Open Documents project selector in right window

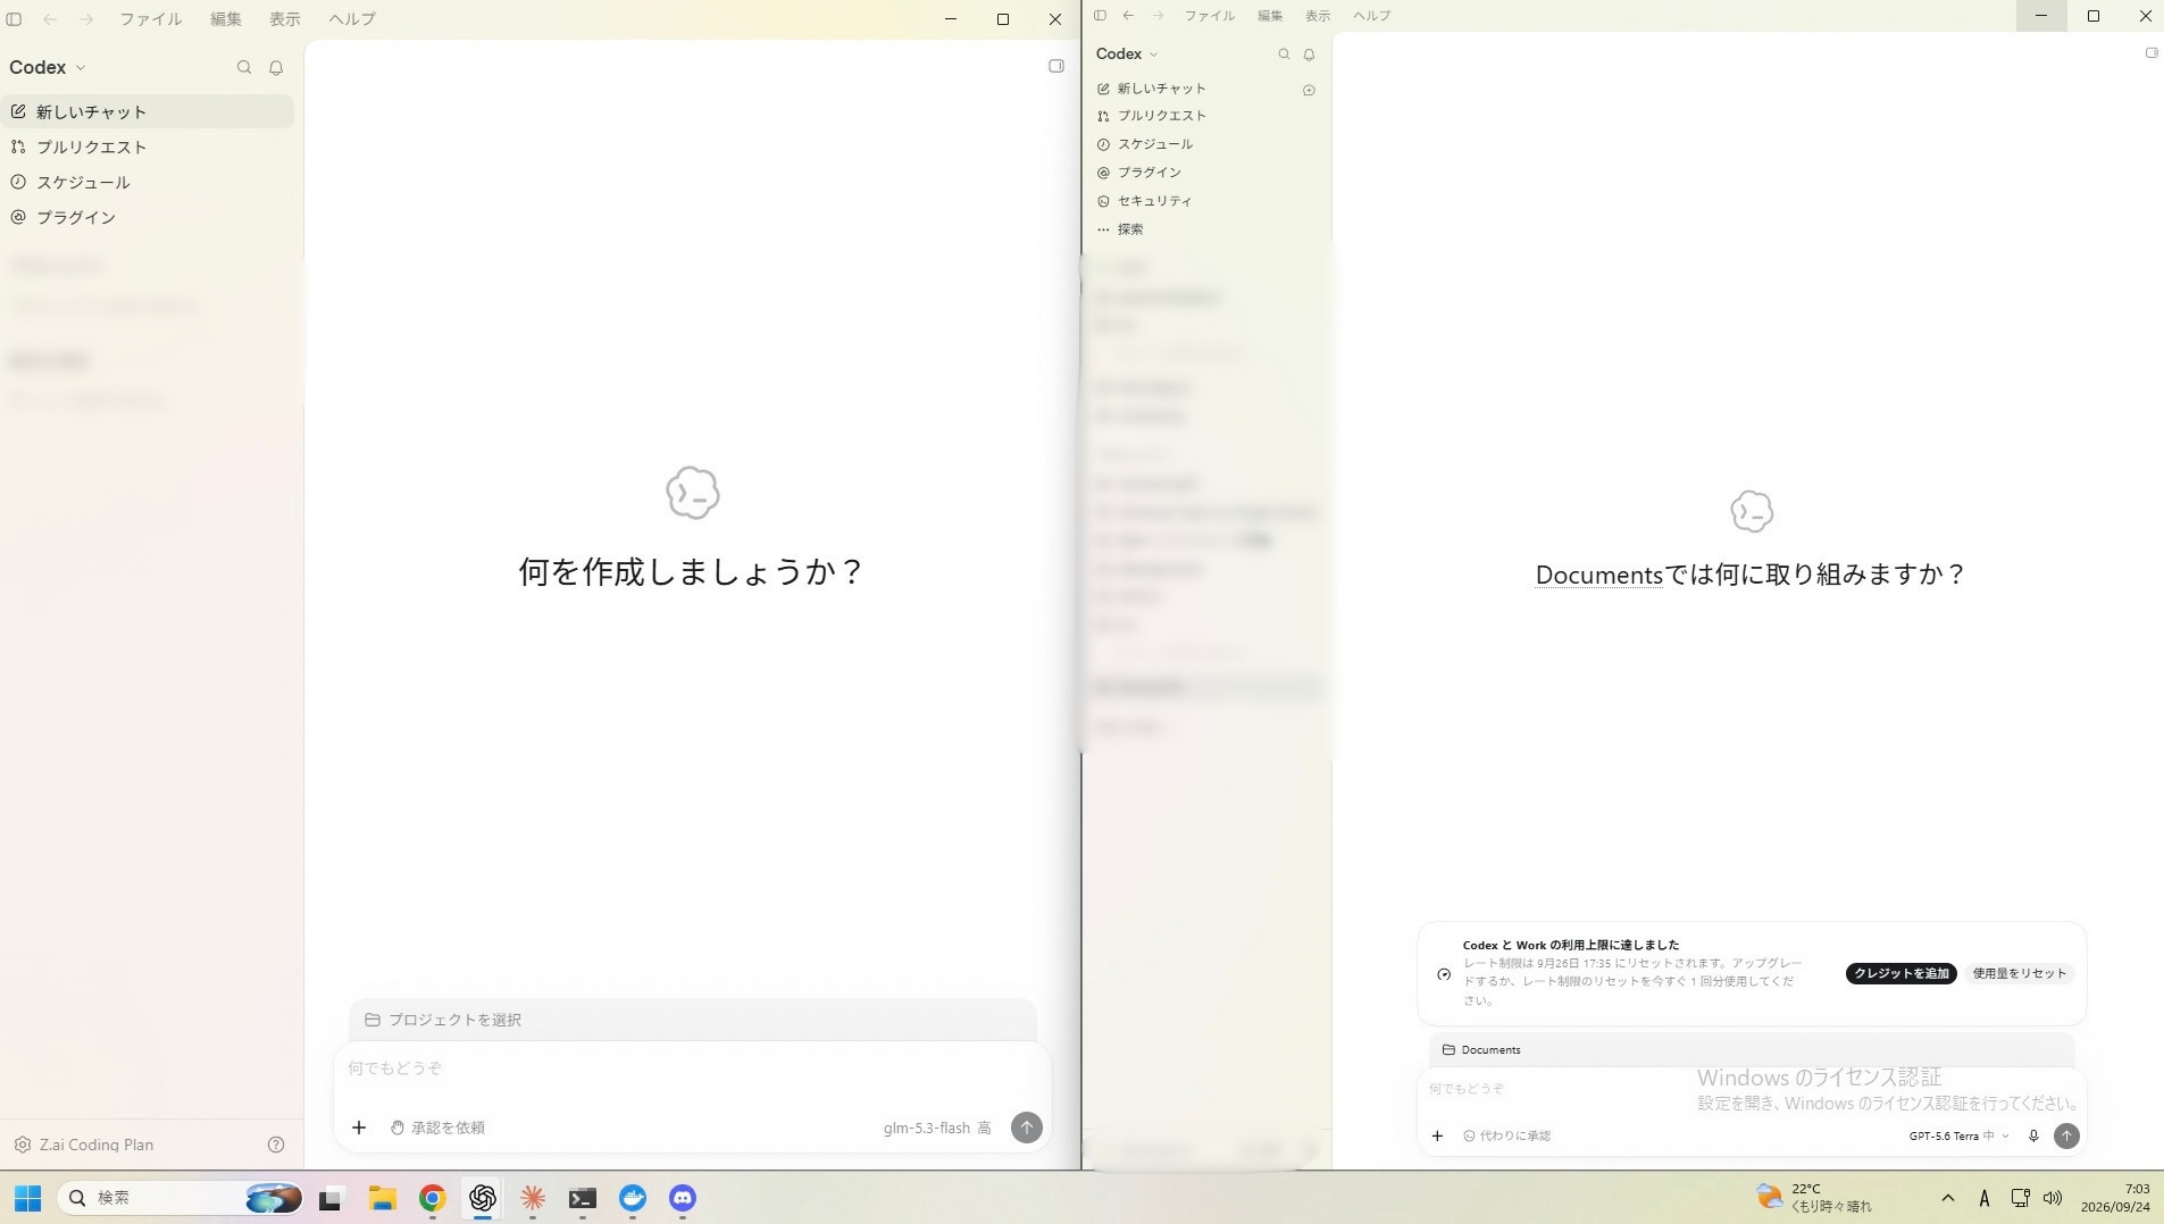coord(1481,1049)
